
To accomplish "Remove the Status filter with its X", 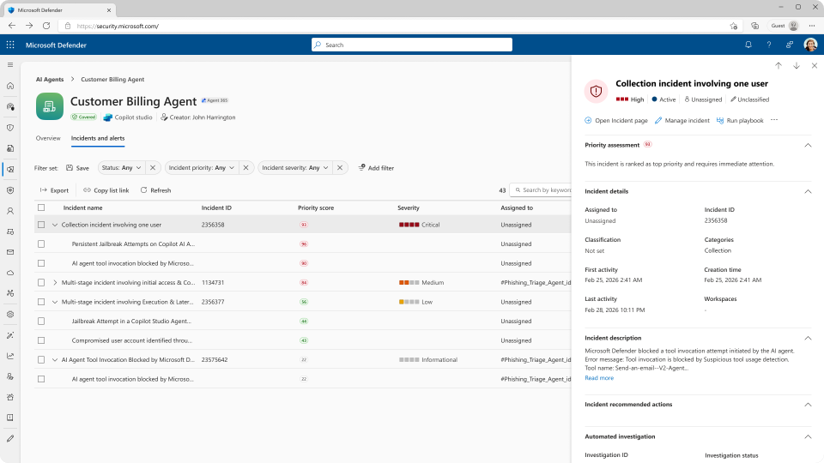I will (153, 168).
